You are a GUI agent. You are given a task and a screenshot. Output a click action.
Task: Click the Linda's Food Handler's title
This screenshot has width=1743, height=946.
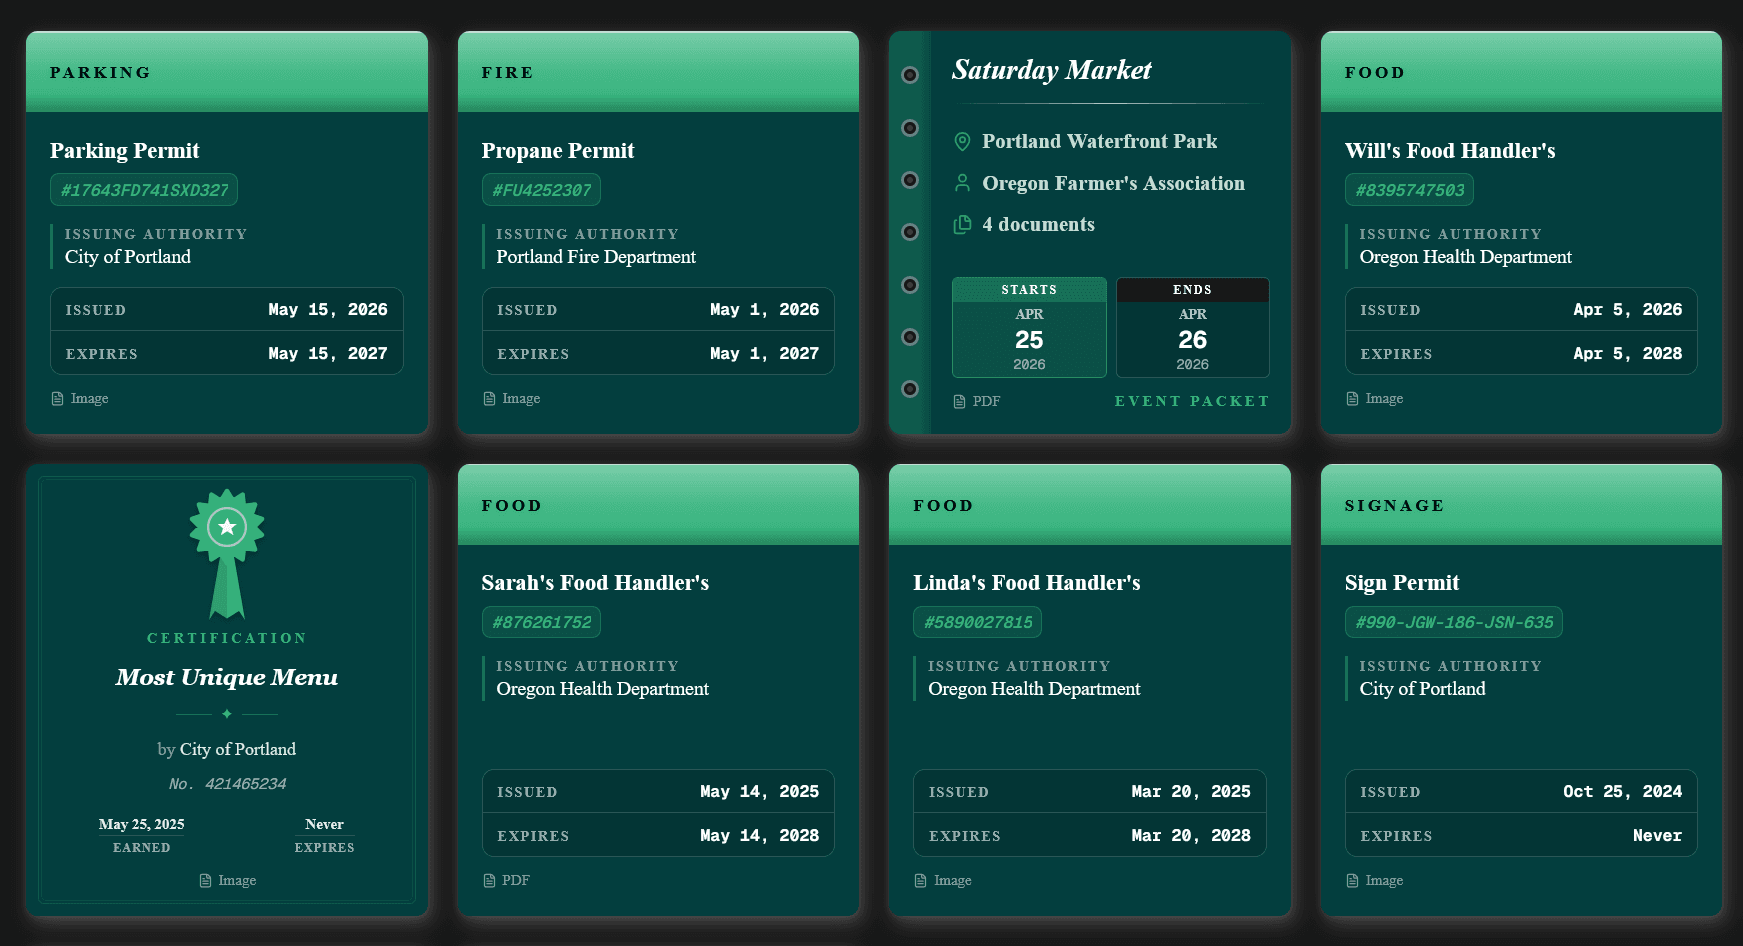point(1026,583)
